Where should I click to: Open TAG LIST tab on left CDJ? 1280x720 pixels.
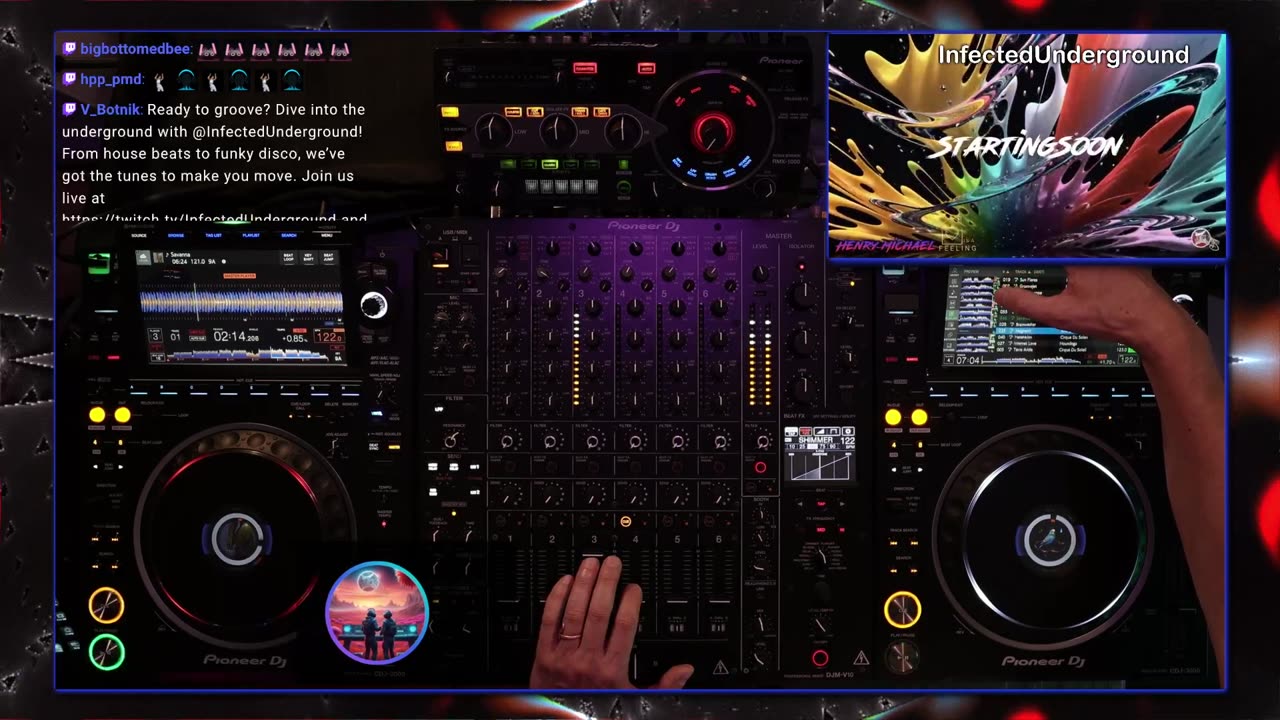point(213,235)
